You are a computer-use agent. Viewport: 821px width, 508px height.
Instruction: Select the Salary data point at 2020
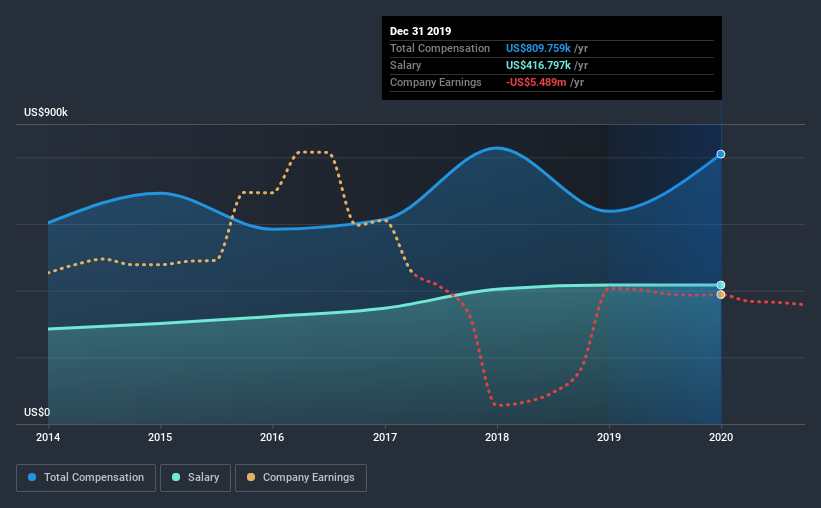pyautogui.click(x=721, y=285)
